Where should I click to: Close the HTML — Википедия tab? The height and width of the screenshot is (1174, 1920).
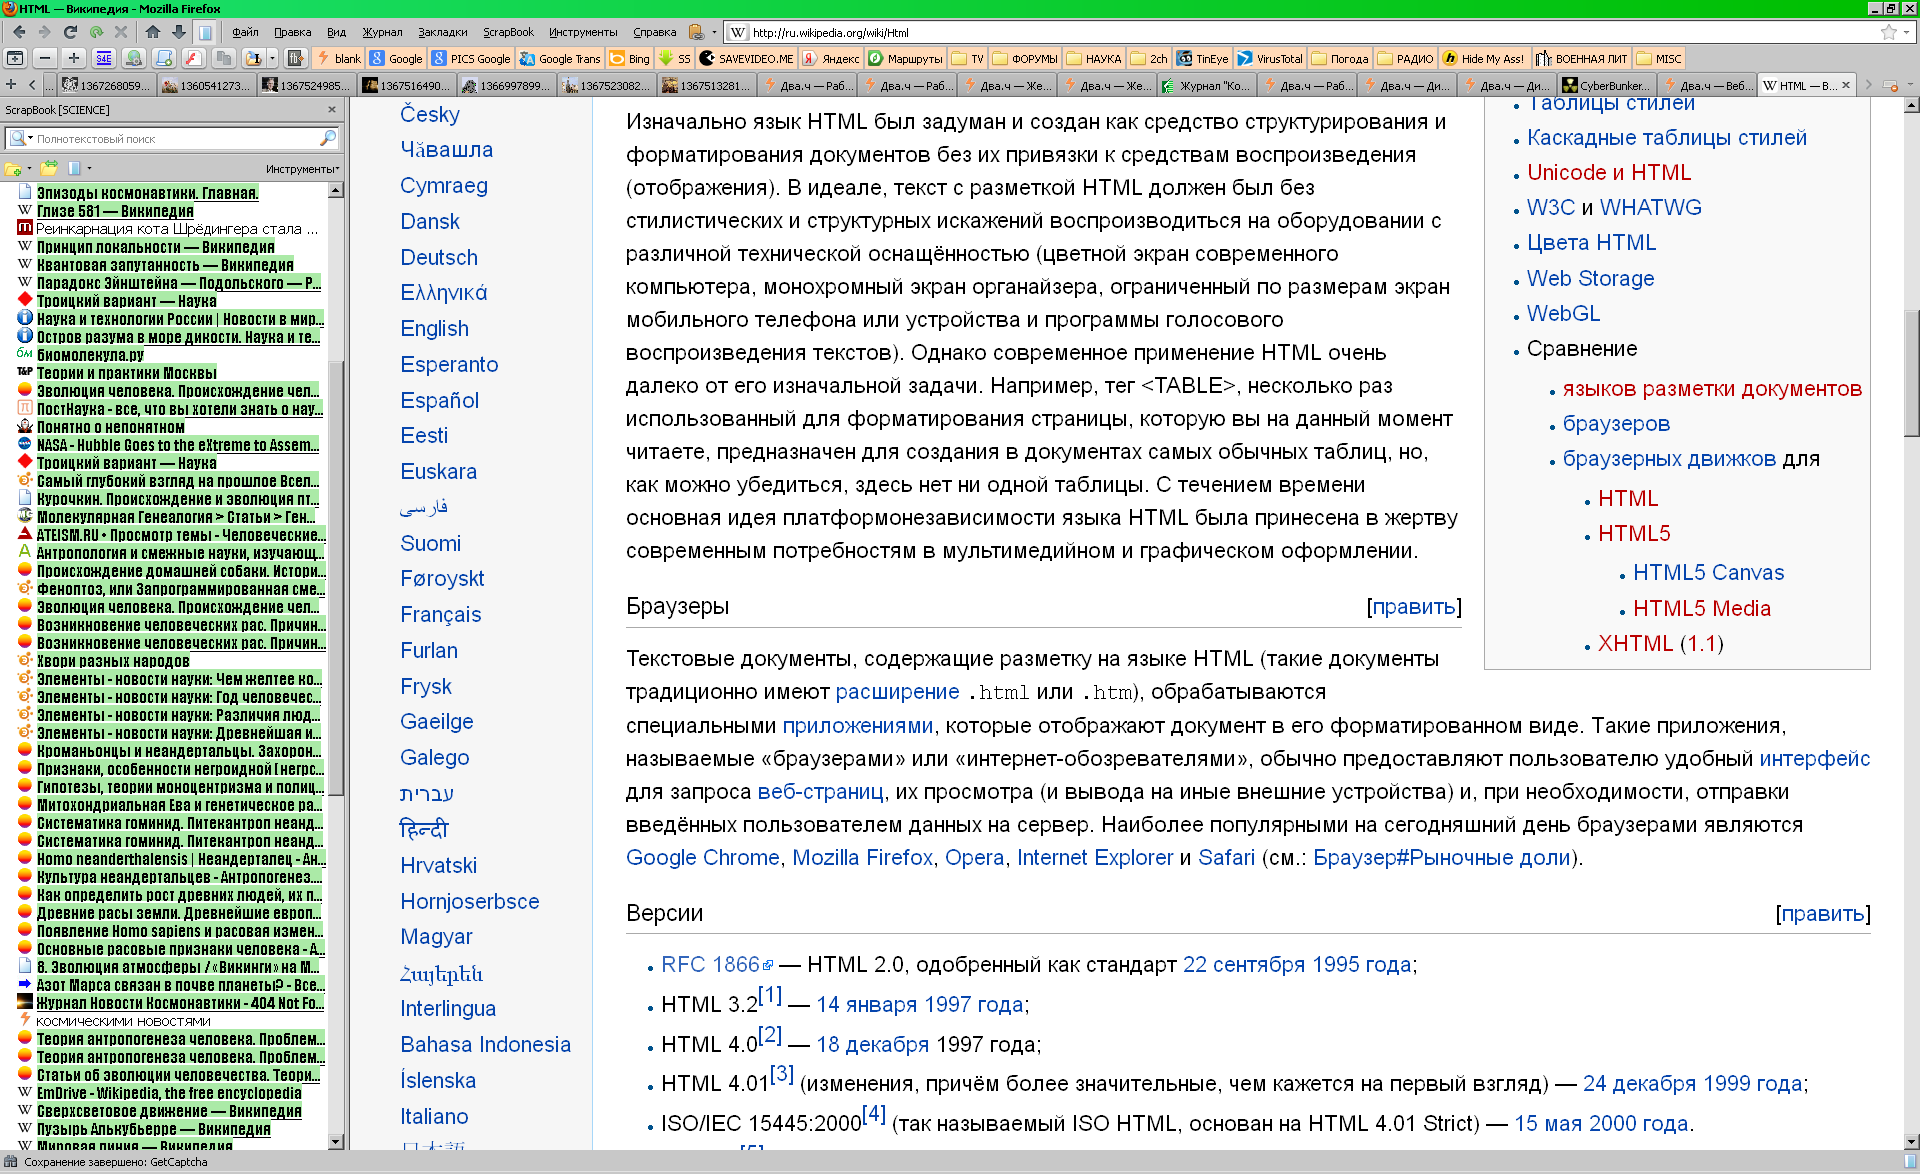1846,85
